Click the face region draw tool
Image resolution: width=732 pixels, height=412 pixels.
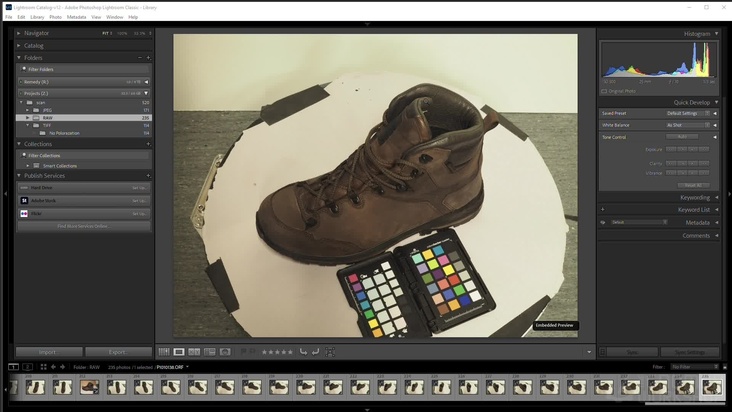[330, 352]
